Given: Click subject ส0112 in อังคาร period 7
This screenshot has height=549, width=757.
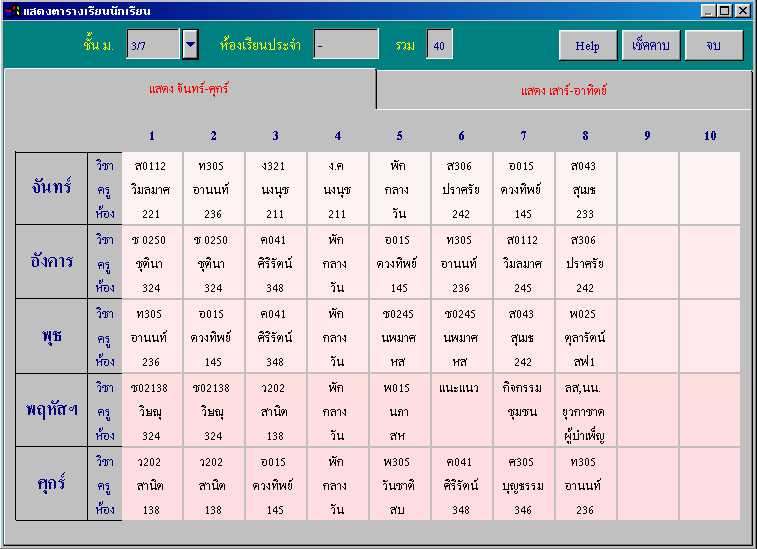Looking at the screenshot, I should pyautogui.click(x=522, y=240).
